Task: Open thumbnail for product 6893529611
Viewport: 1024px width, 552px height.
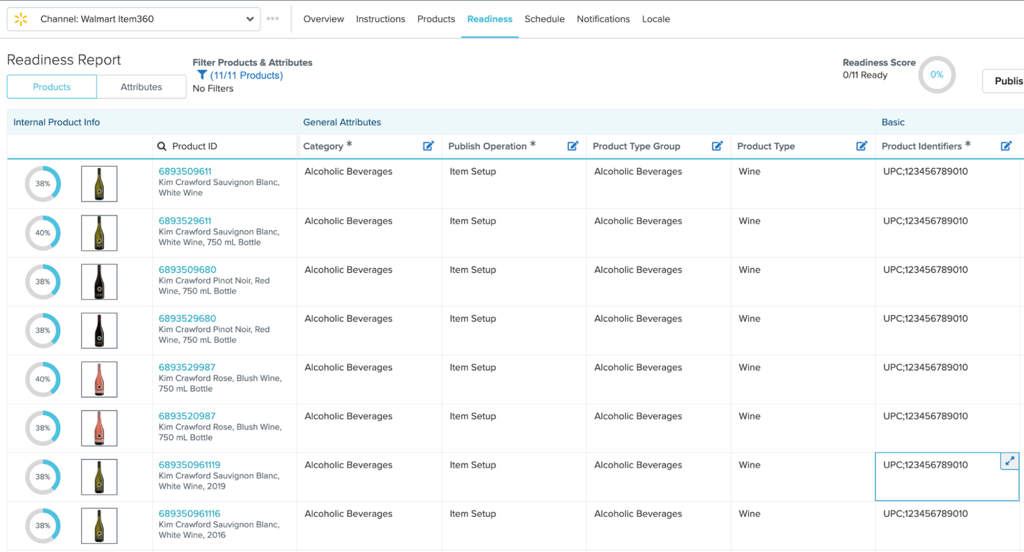Action: point(99,233)
